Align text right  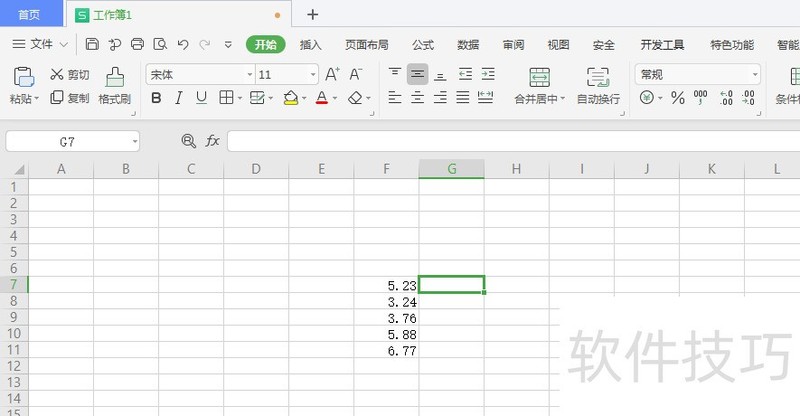click(440, 97)
